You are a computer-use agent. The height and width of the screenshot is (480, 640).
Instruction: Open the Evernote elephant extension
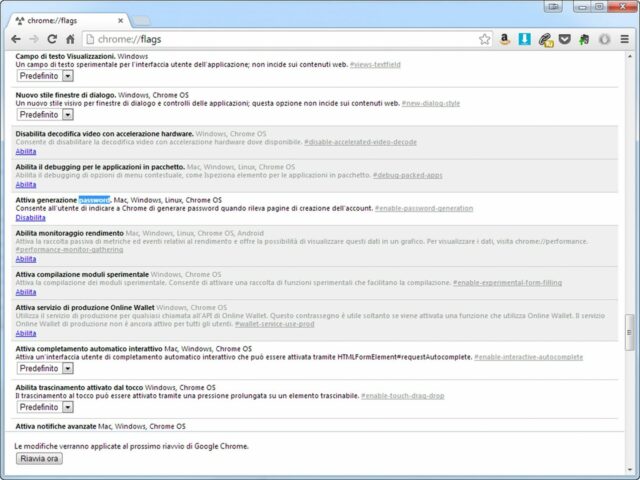pyautogui.click(x=585, y=39)
